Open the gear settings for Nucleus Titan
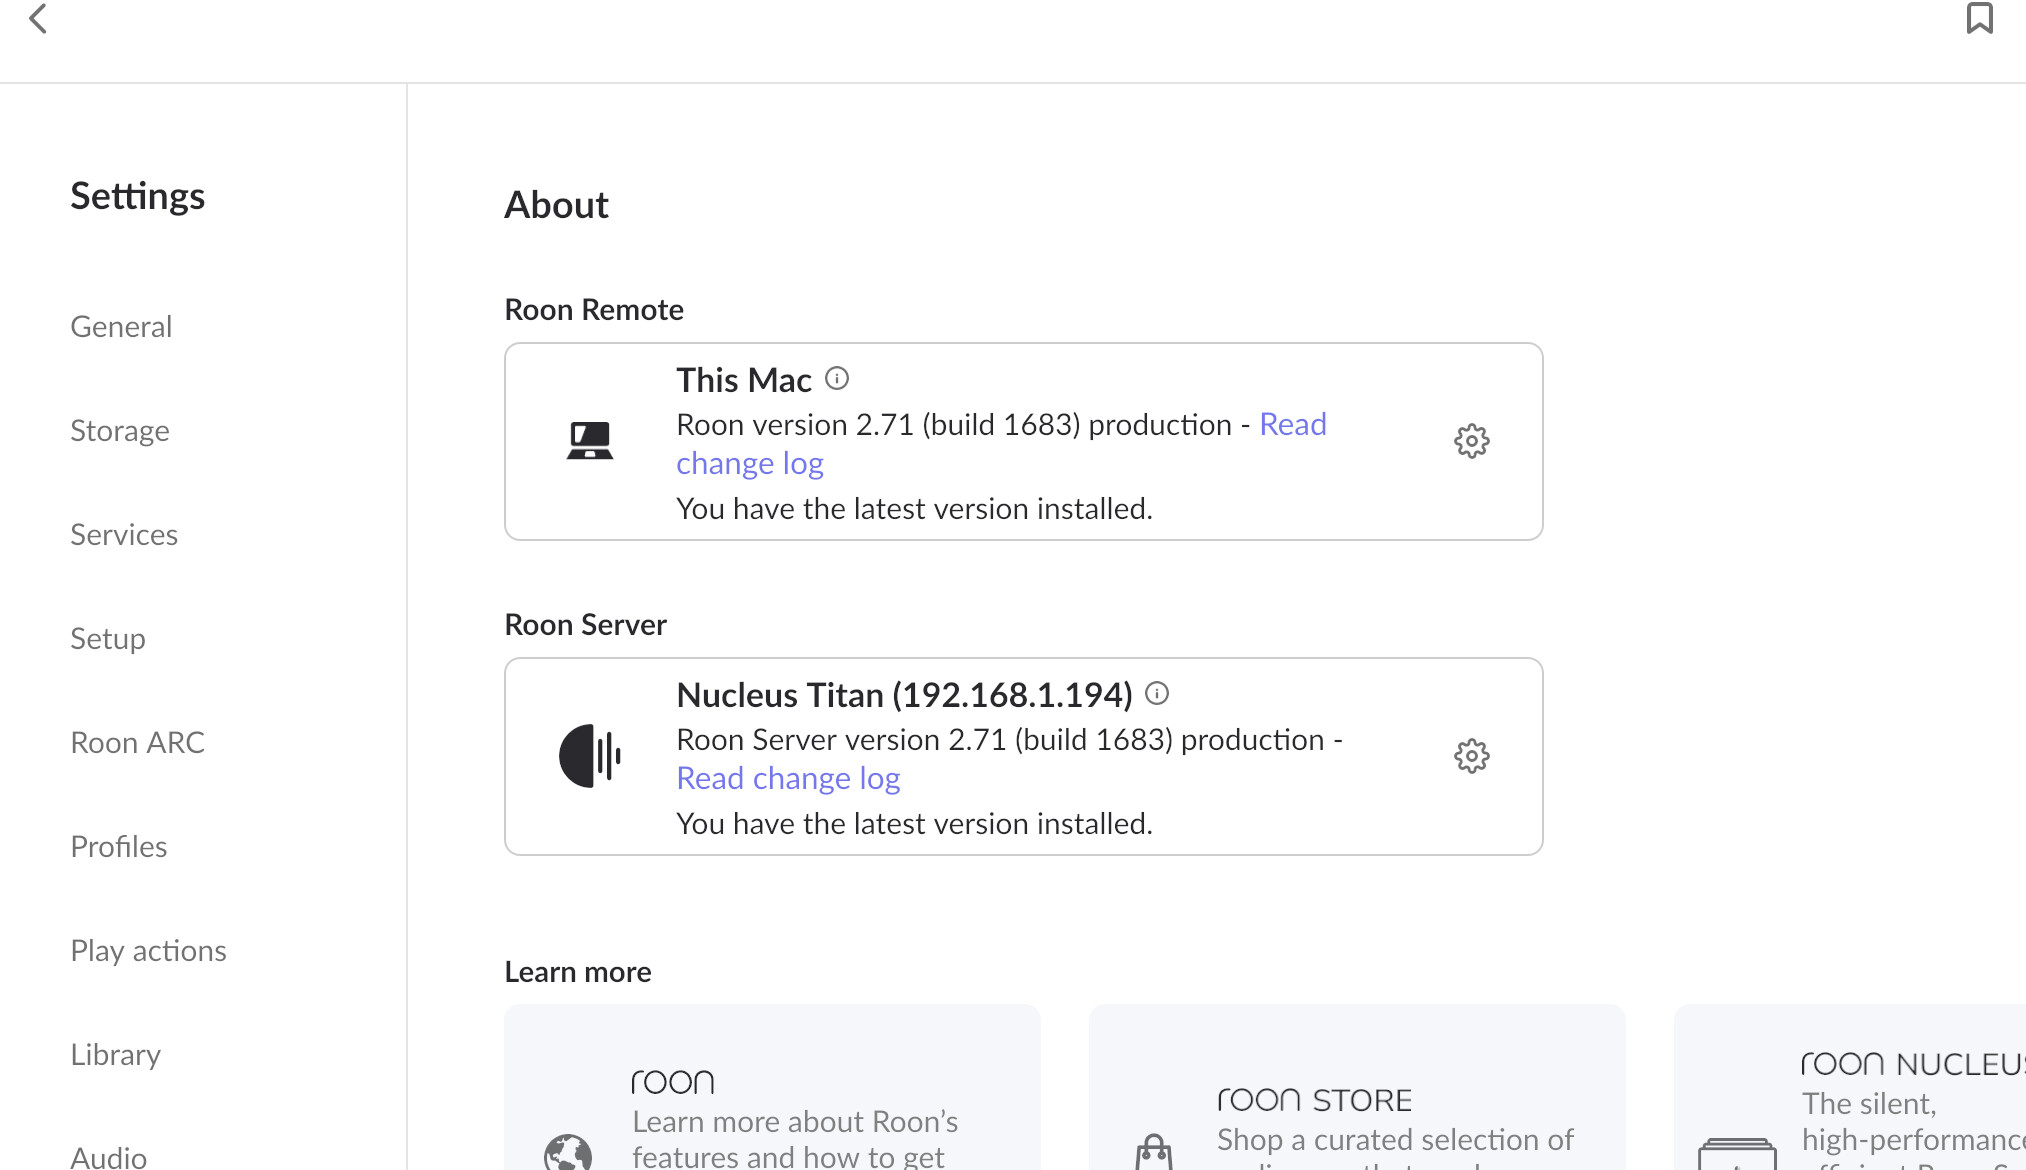 point(1471,756)
